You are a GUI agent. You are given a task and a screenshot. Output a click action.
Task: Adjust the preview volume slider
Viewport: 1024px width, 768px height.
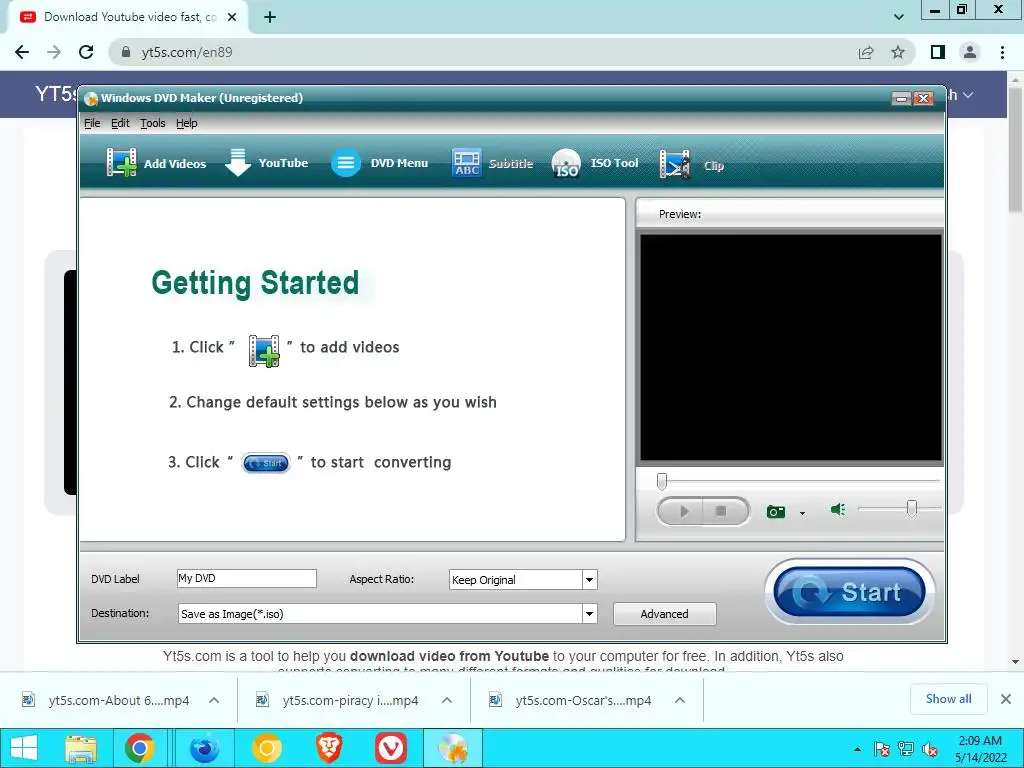pyautogui.click(x=912, y=508)
